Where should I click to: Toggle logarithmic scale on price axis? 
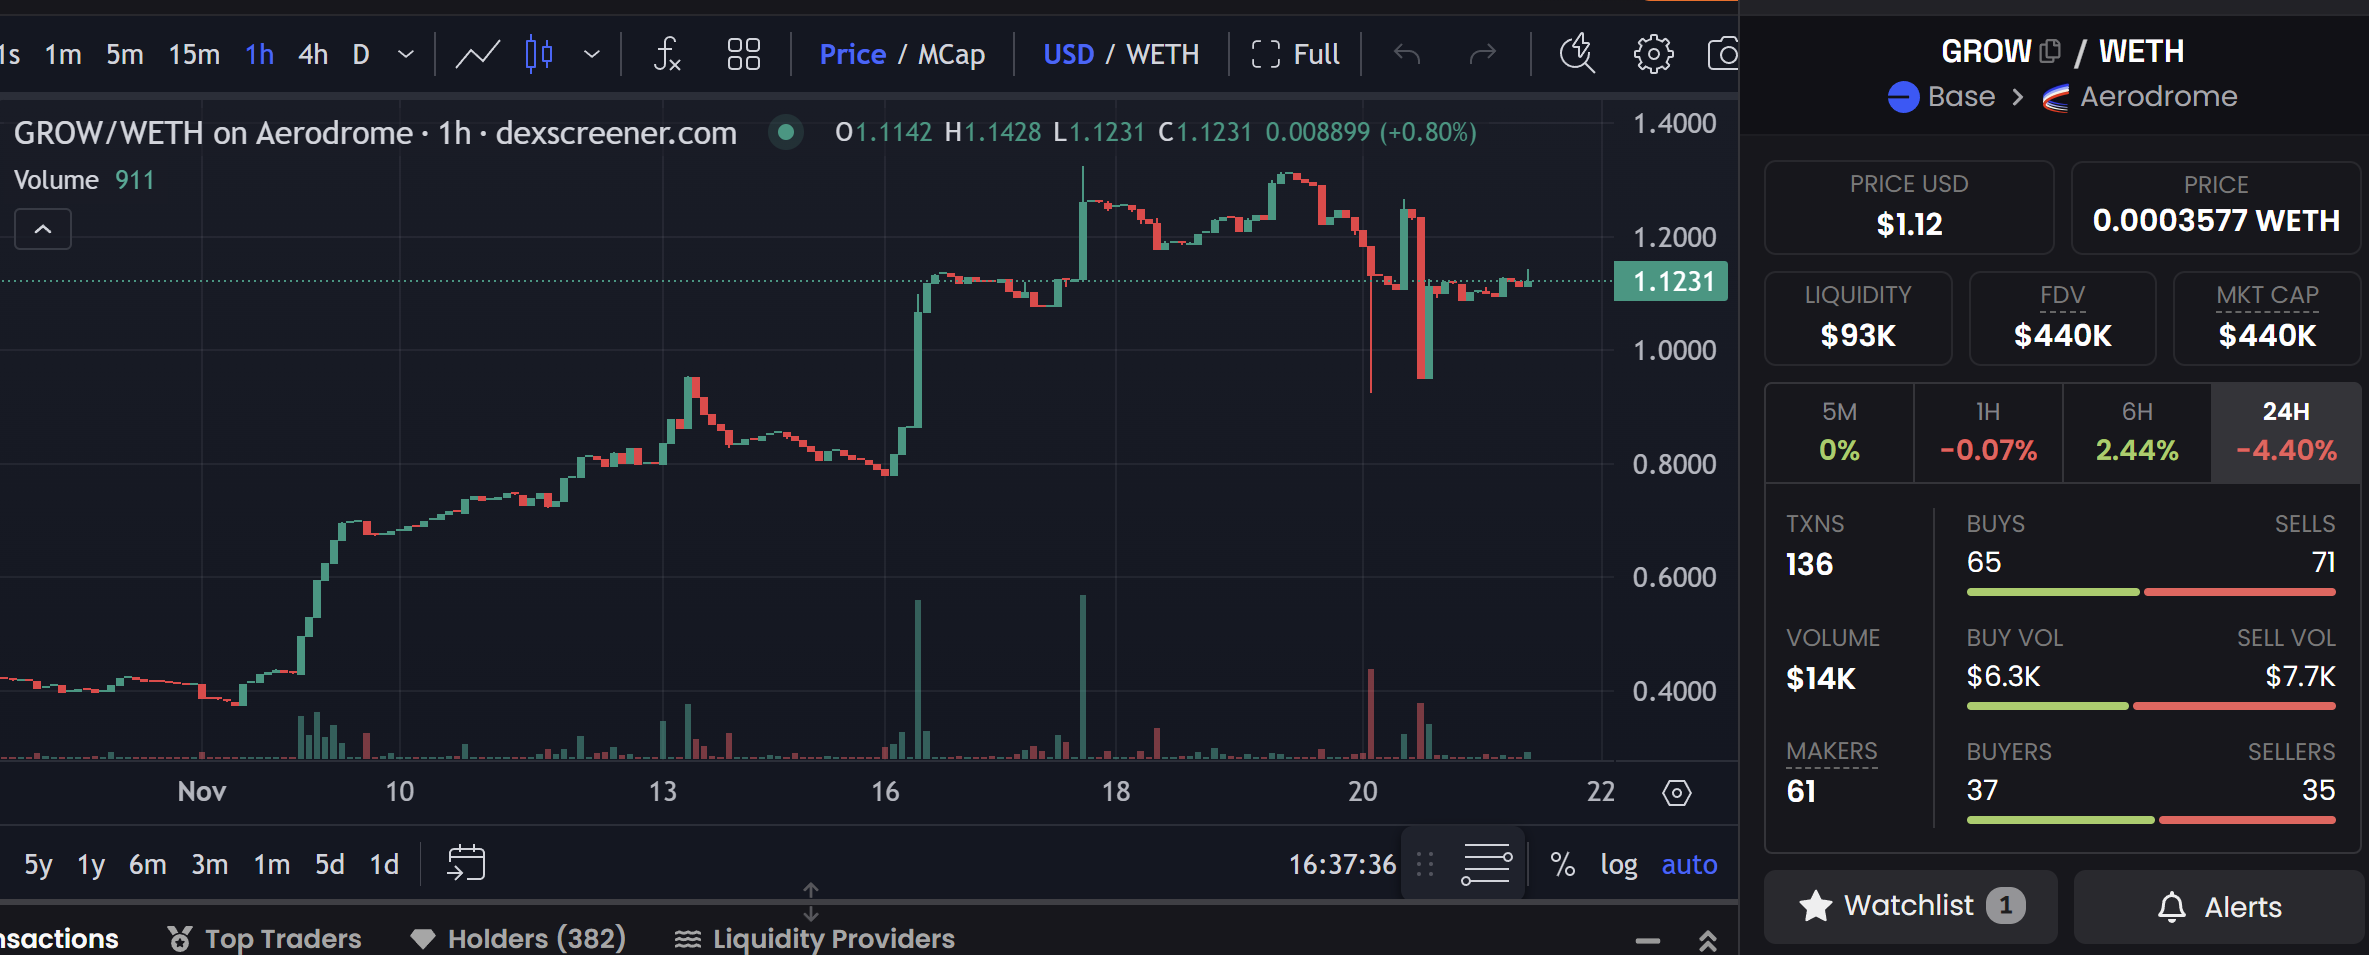click(1618, 864)
